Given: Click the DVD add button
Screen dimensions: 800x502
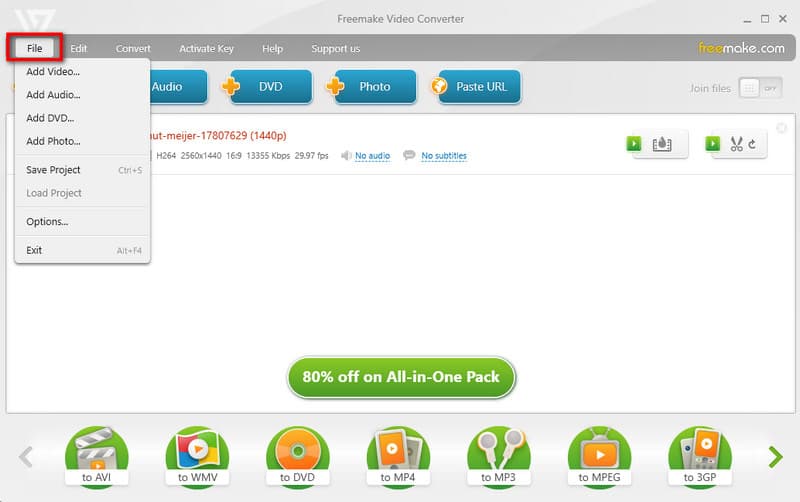Looking at the screenshot, I should coord(270,87).
